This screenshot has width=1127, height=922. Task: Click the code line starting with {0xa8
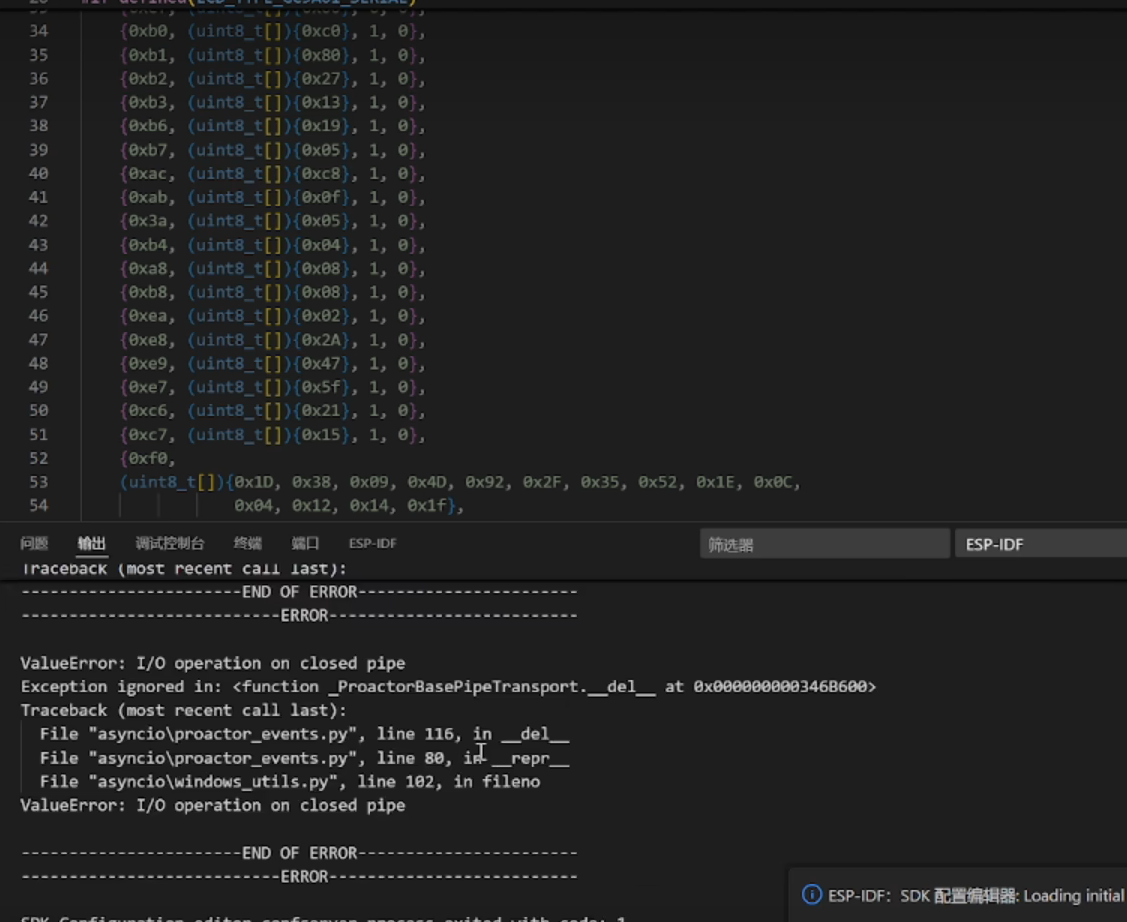coord(272,268)
